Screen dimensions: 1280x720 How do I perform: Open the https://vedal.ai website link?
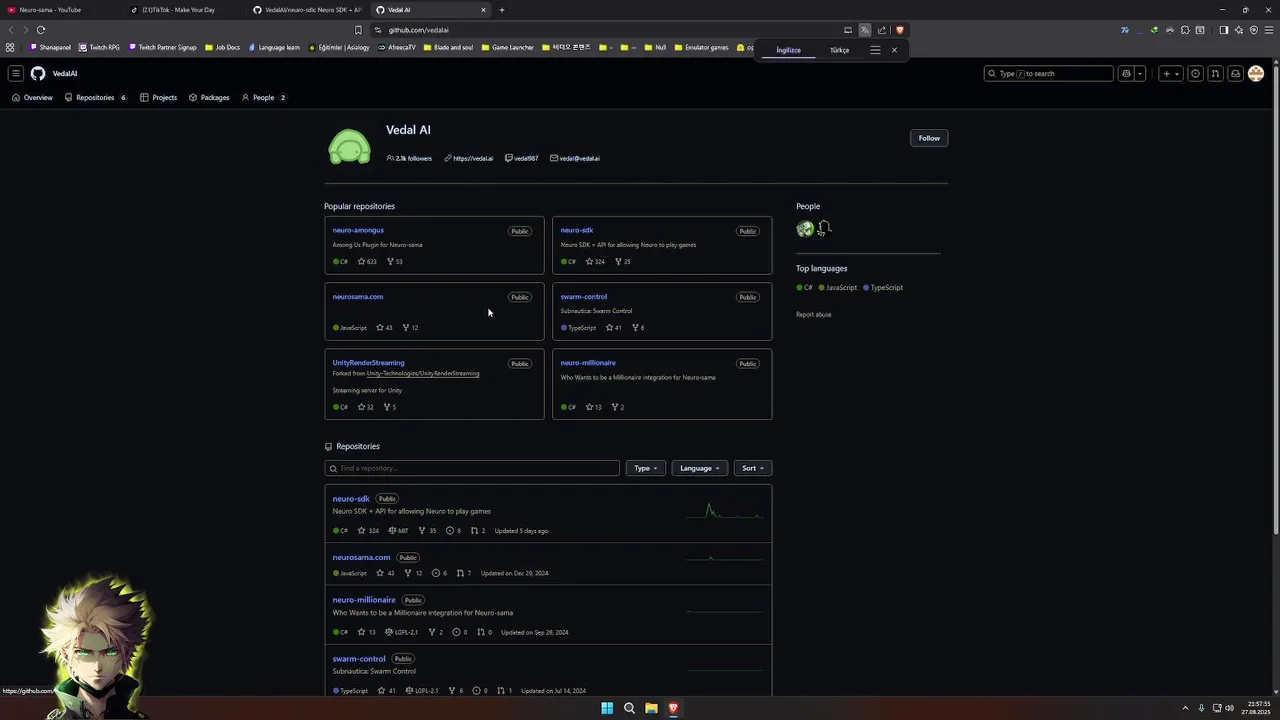473,158
